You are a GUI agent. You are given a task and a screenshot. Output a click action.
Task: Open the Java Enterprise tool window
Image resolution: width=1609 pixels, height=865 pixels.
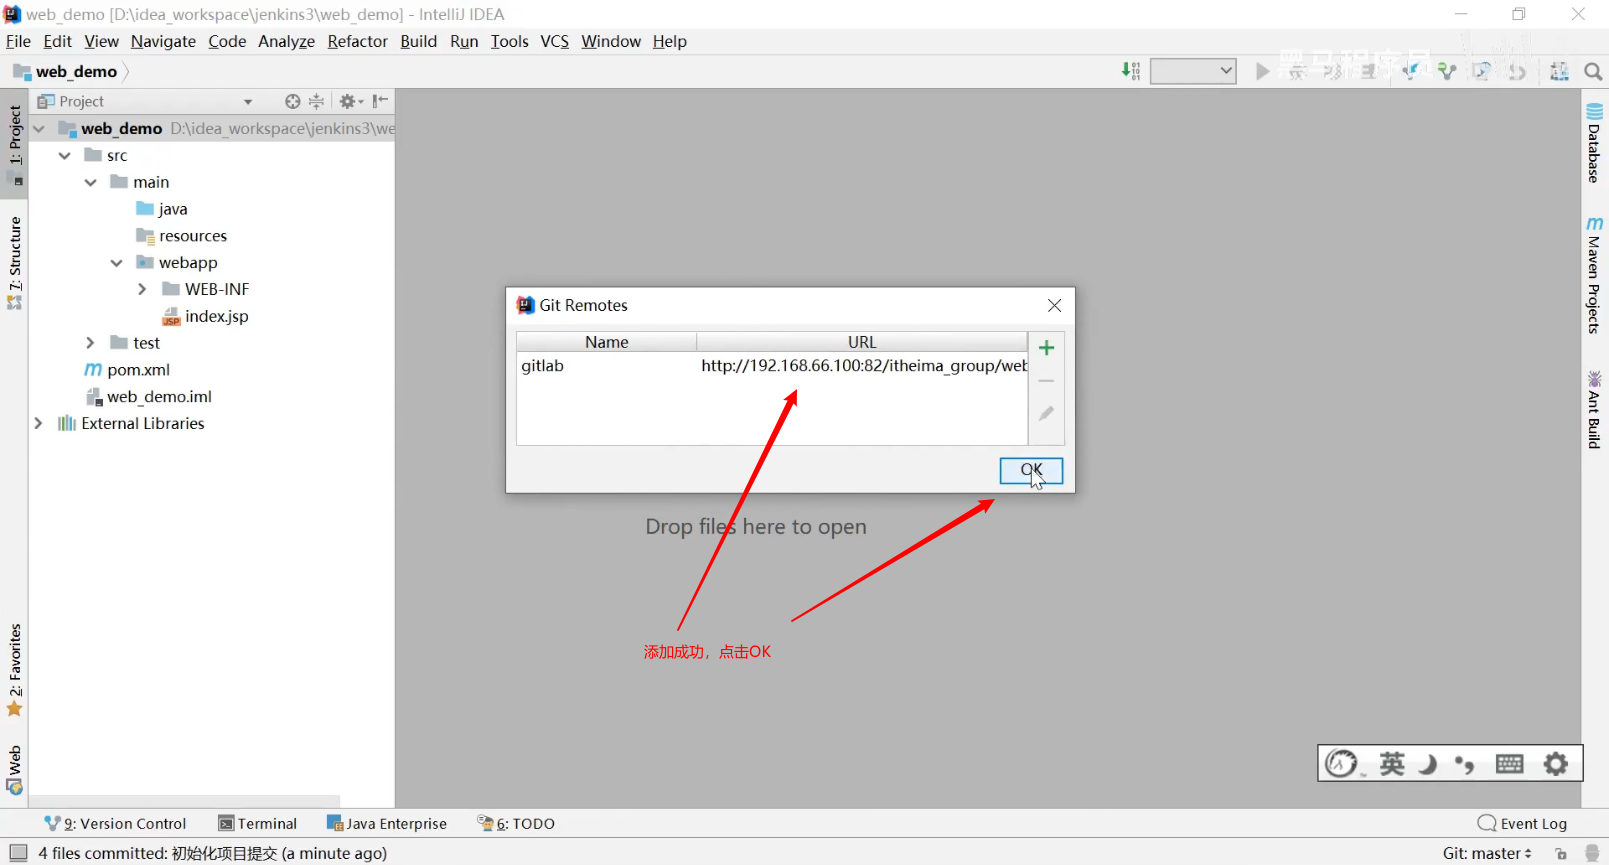(x=386, y=823)
